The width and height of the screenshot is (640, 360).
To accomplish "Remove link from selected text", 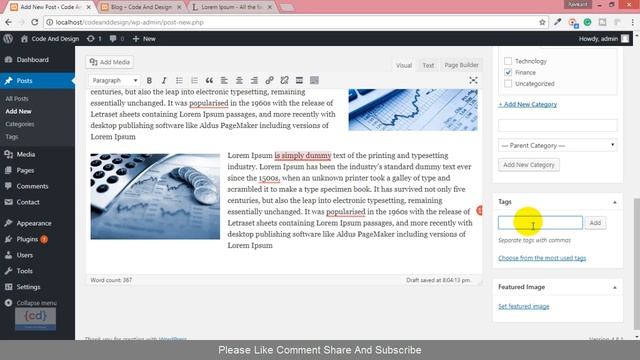I will pyautogui.click(x=284, y=80).
